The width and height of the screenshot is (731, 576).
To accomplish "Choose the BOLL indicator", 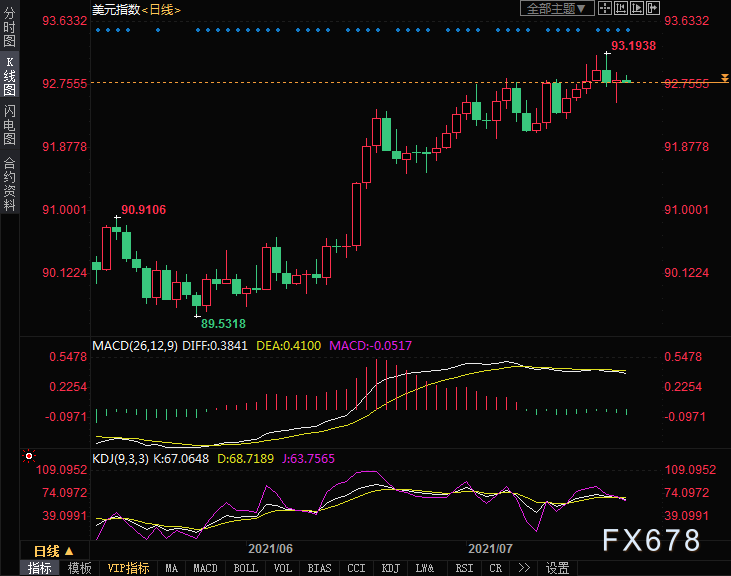I will coord(246,568).
